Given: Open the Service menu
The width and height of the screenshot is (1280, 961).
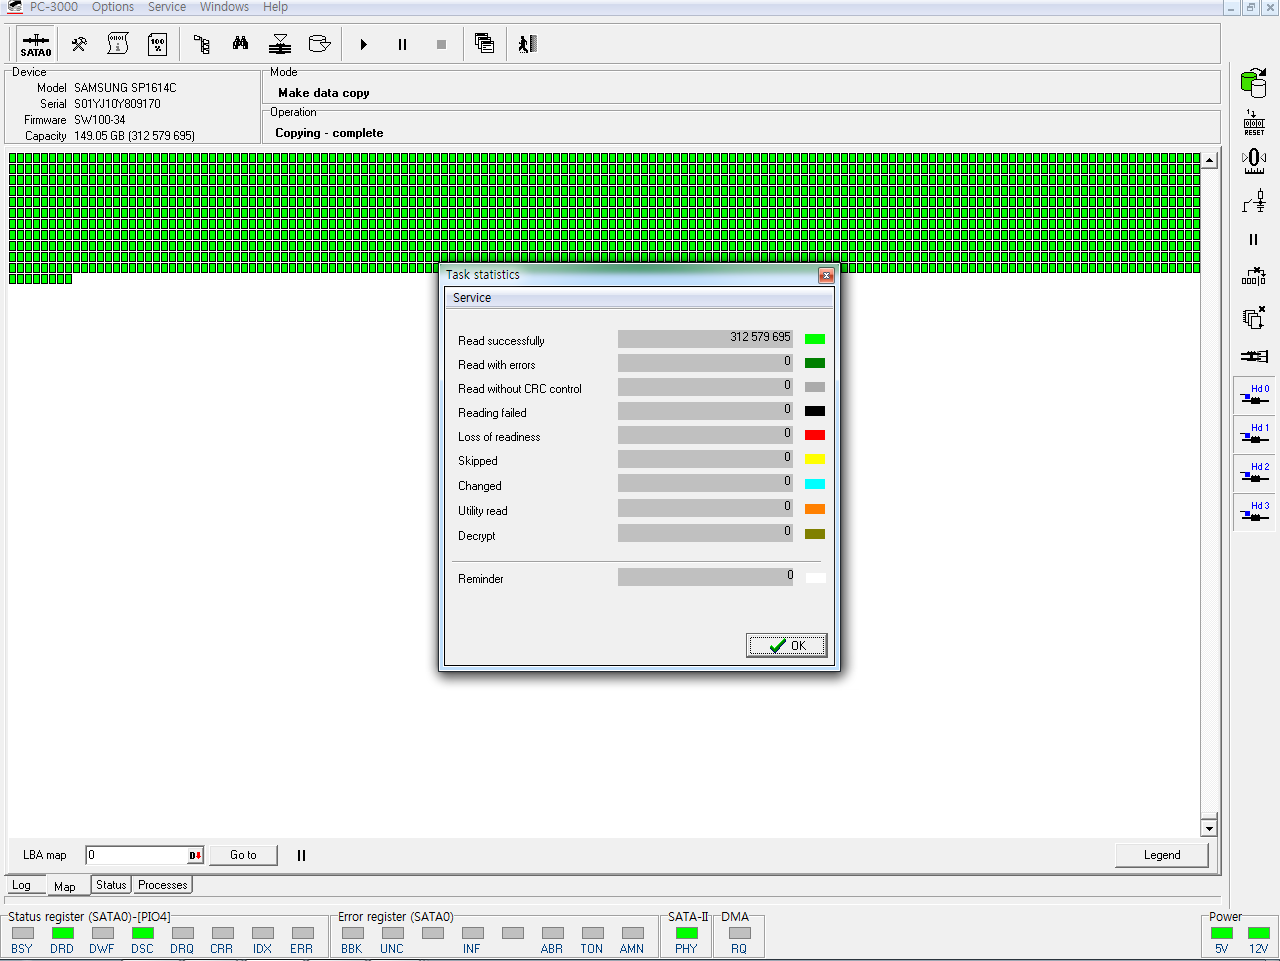Looking at the screenshot, I should coord(167,7).
